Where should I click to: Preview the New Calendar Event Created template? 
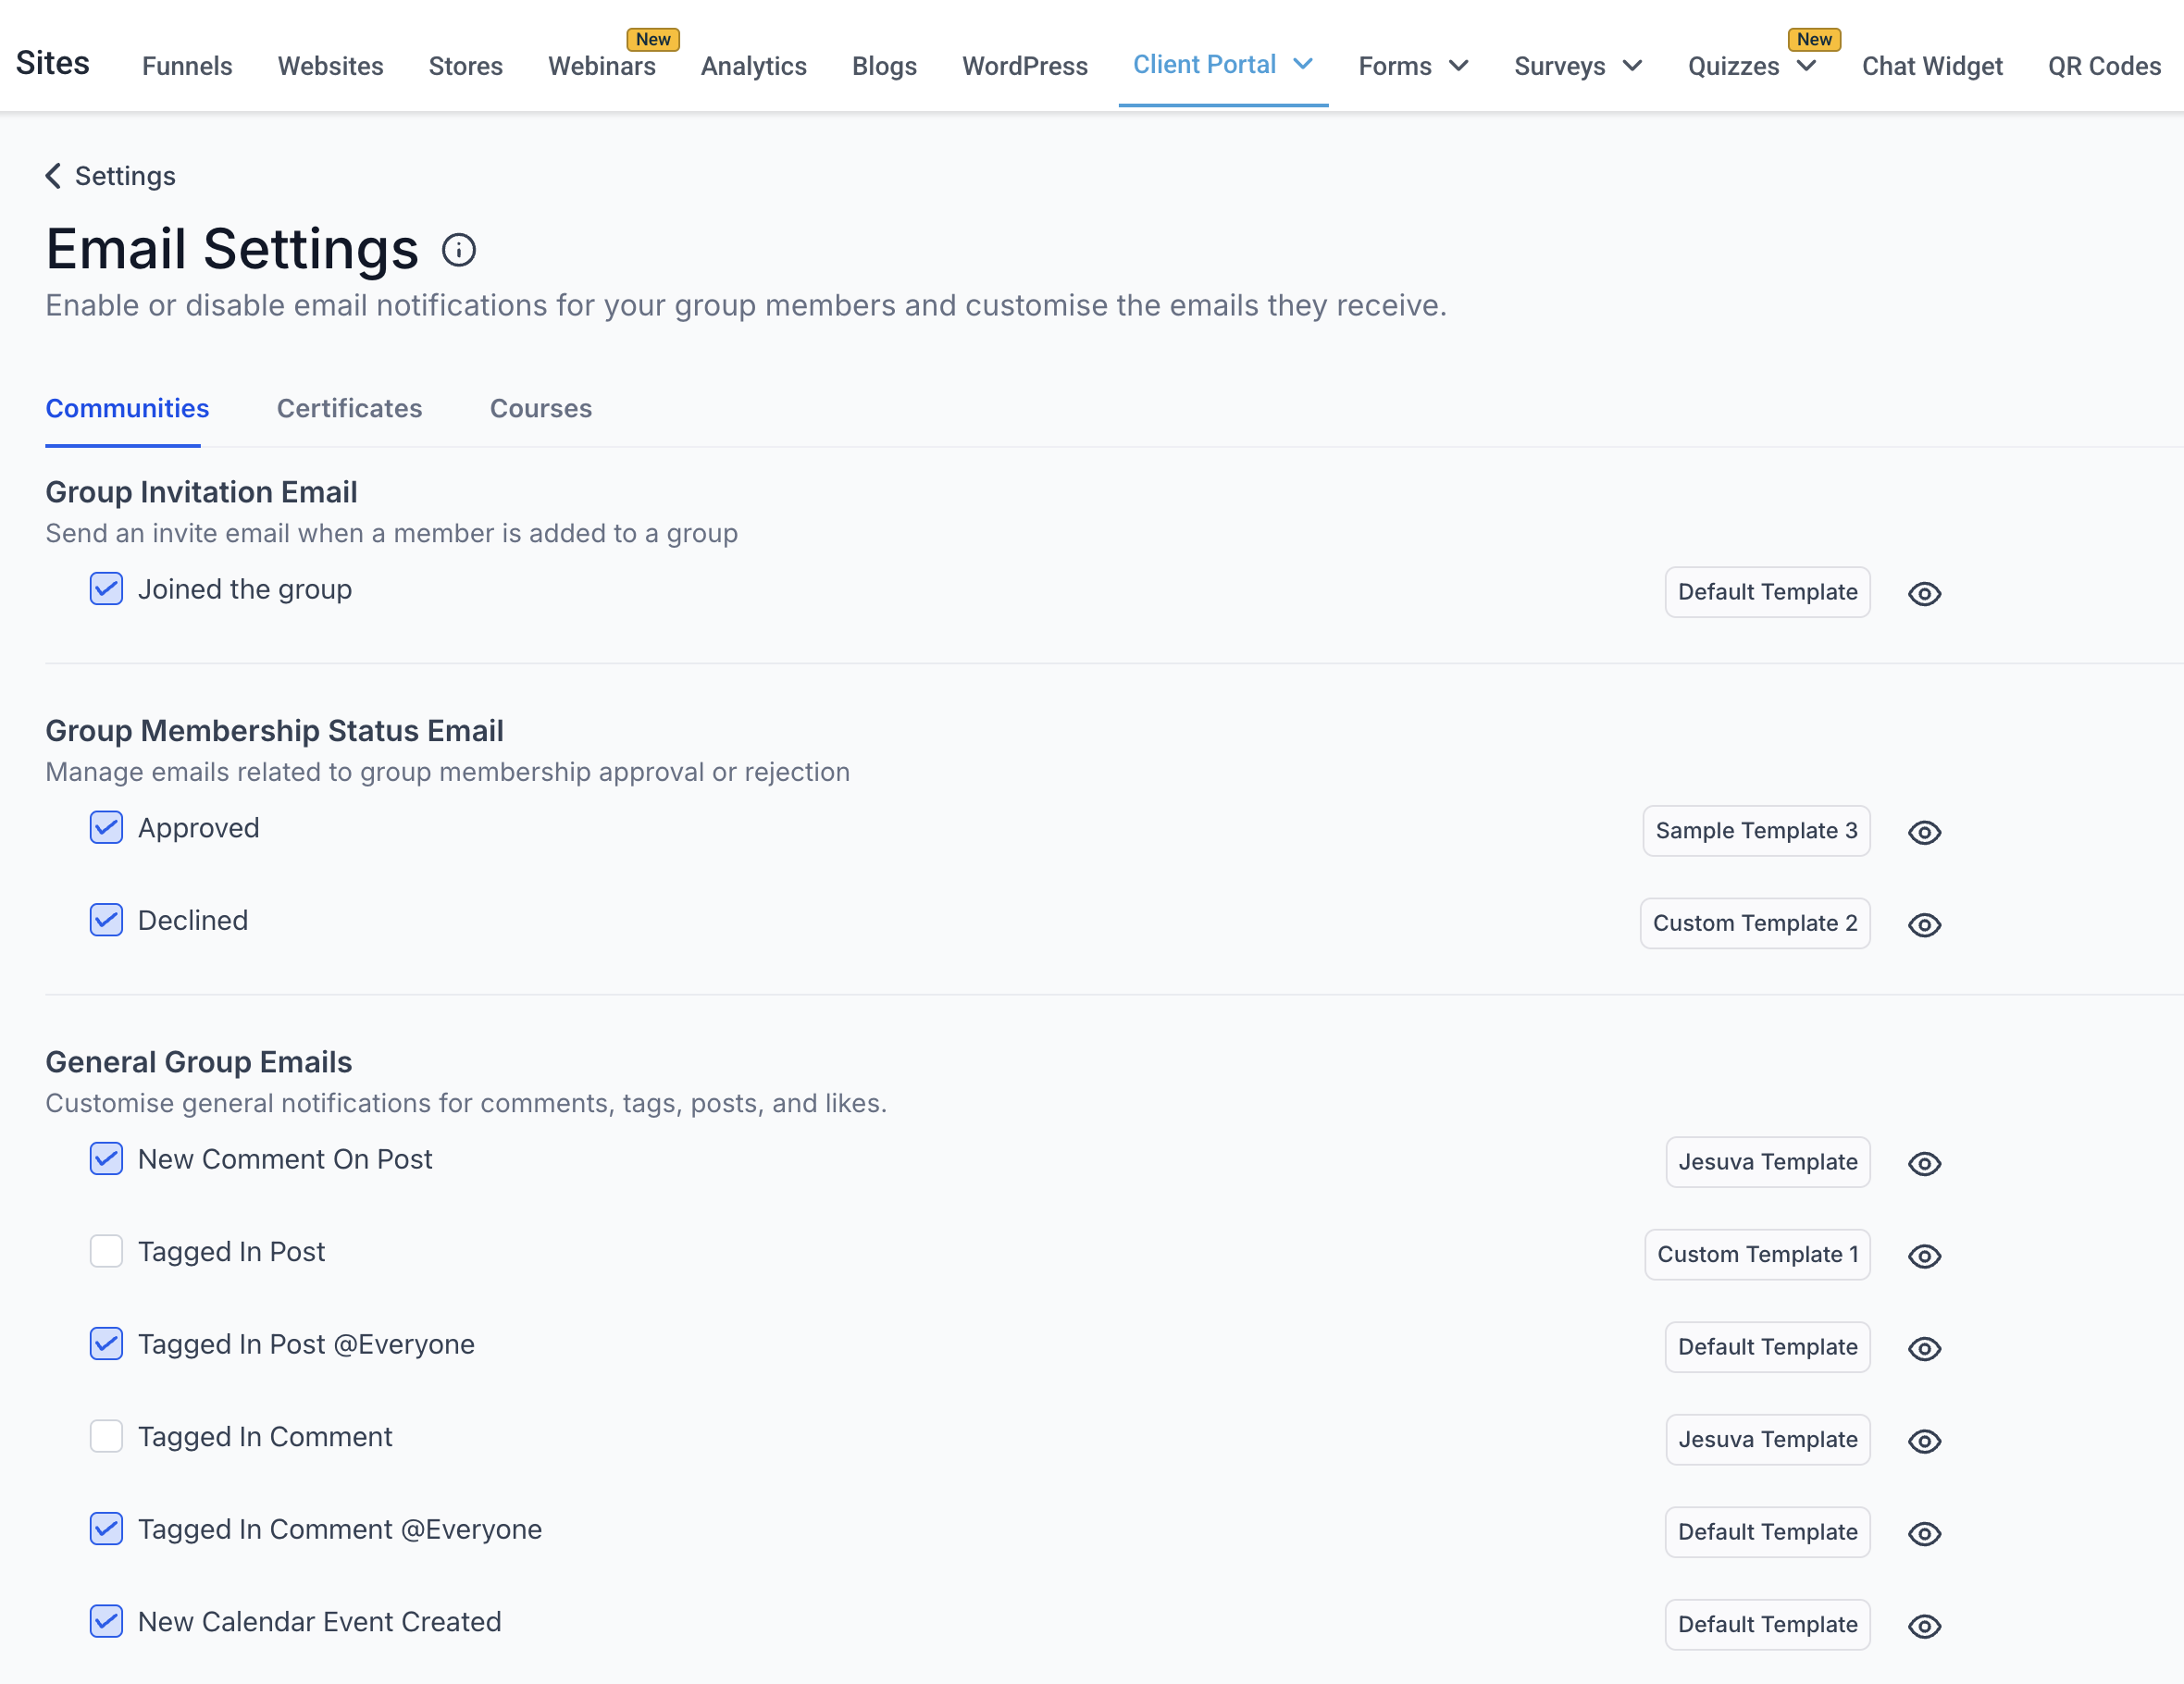(1924, 1626)
